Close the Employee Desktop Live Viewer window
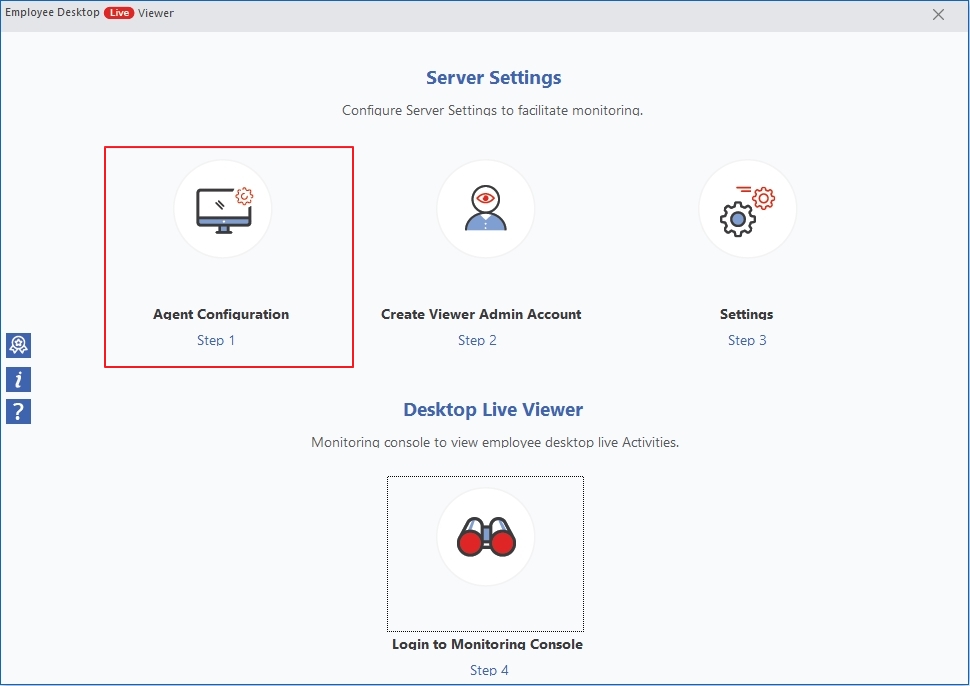This screenshot has height=686, width=970. [938, 15]
